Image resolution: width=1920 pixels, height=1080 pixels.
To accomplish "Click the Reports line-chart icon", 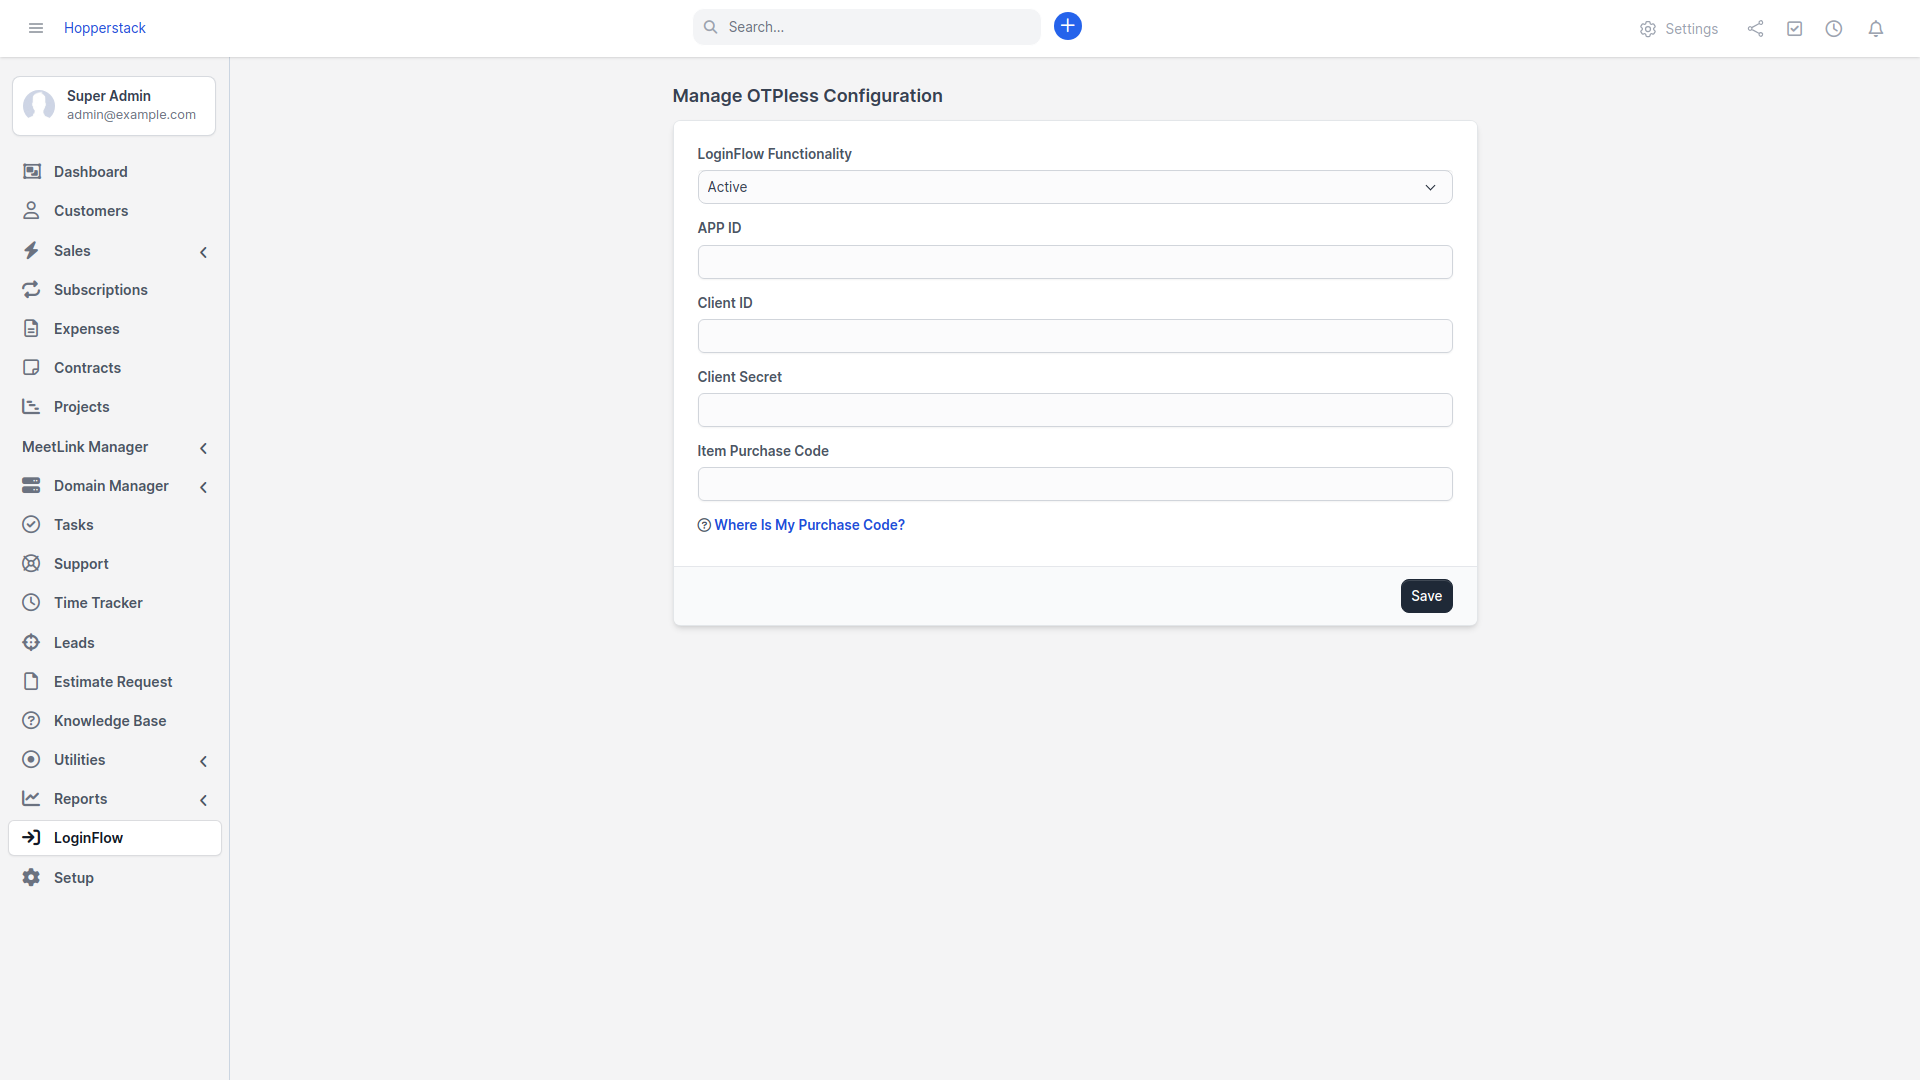I will (x=31, y=799).
